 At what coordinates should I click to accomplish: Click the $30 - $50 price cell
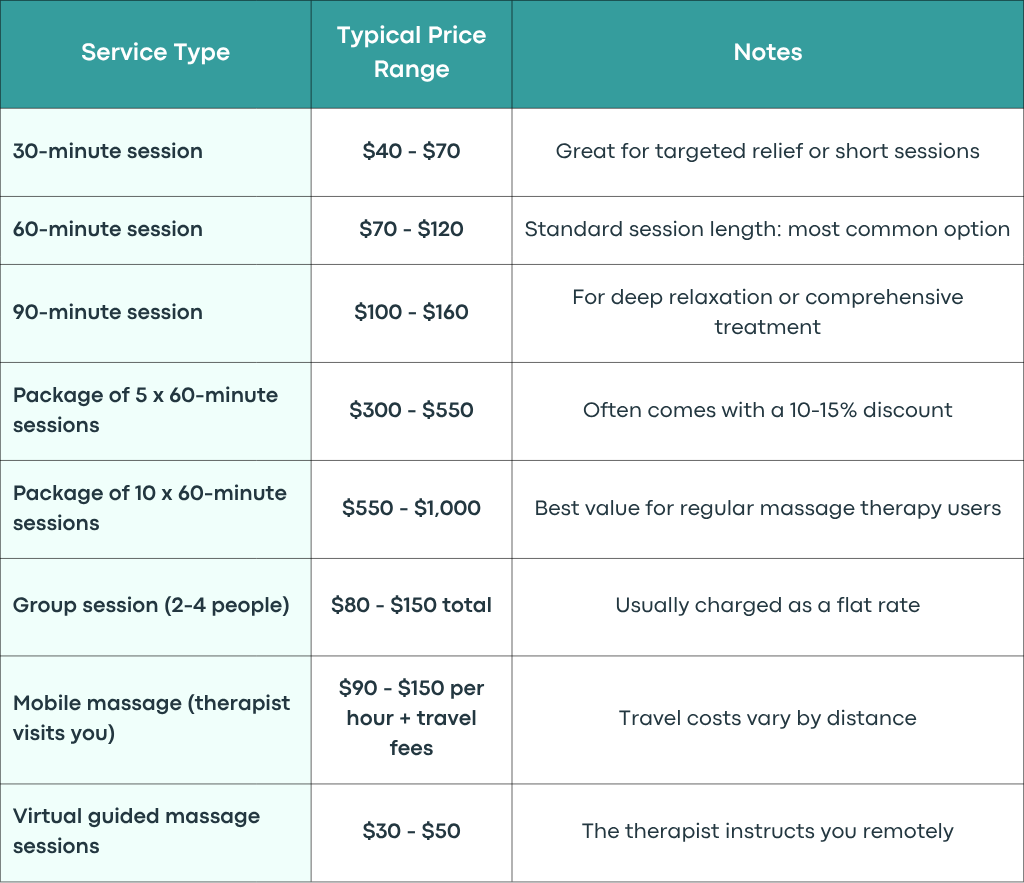pyautogui.click(x=411, y=831)
